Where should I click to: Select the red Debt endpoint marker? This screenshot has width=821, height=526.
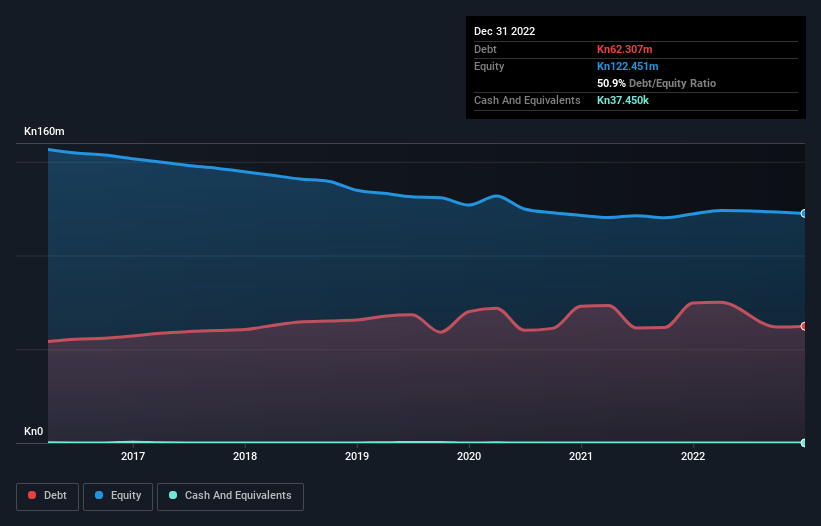(x=804, y=326)
